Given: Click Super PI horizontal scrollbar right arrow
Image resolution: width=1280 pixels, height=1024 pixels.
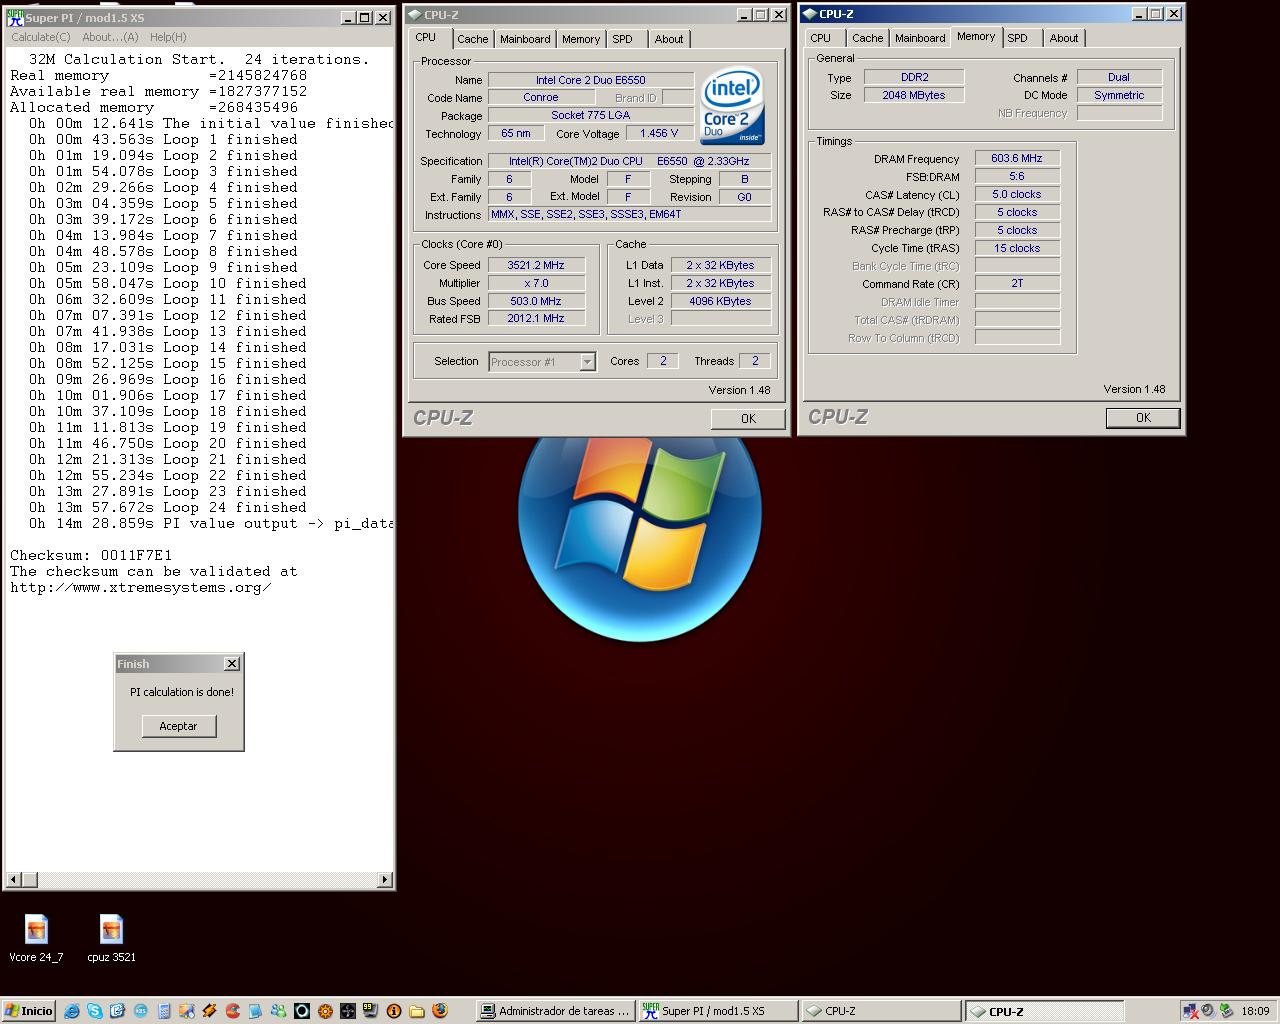Looking at the screenshot, I should (x=385, y=880).
